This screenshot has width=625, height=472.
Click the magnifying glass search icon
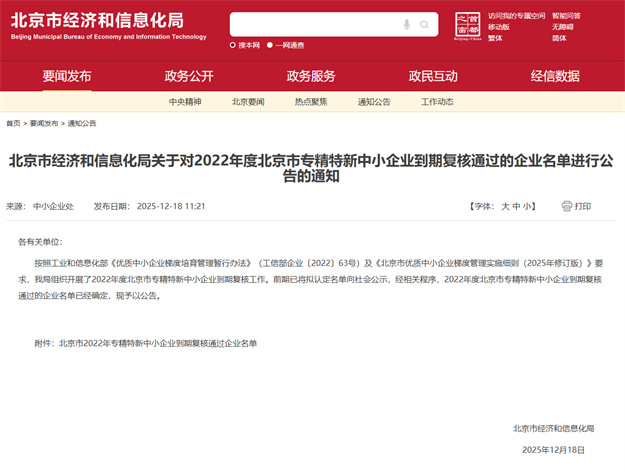(424, 24)
